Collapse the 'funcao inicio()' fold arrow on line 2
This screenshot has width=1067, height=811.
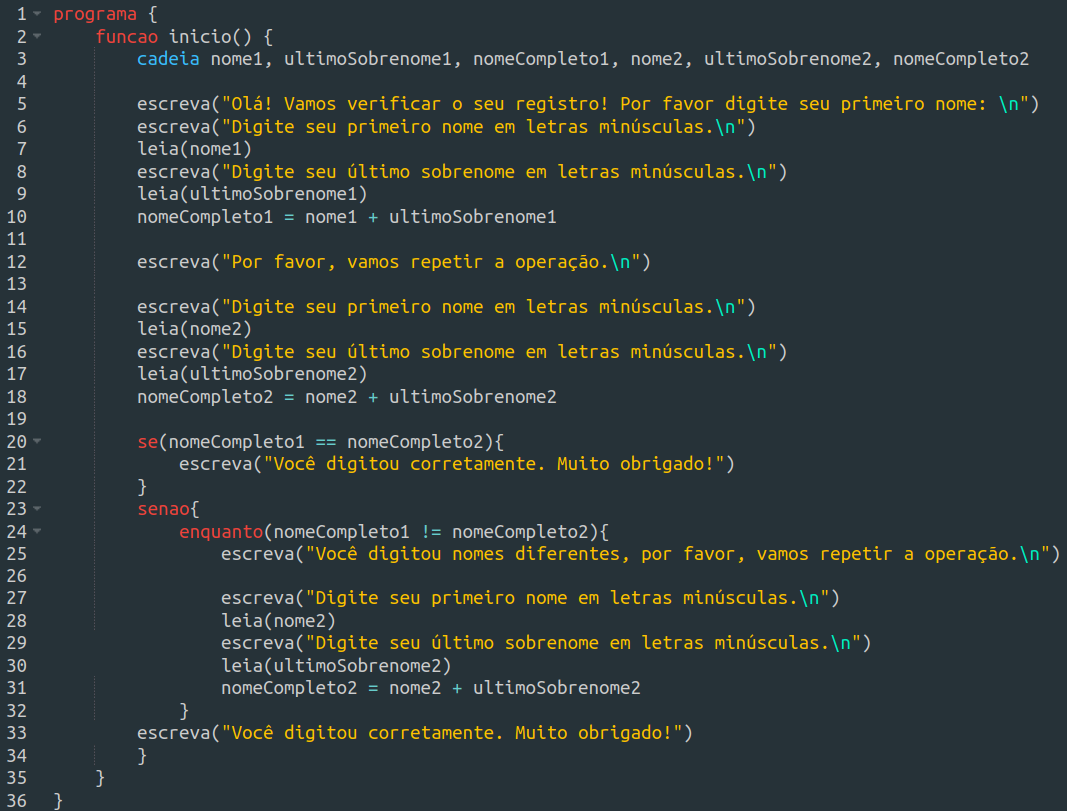tap(37, 37)
